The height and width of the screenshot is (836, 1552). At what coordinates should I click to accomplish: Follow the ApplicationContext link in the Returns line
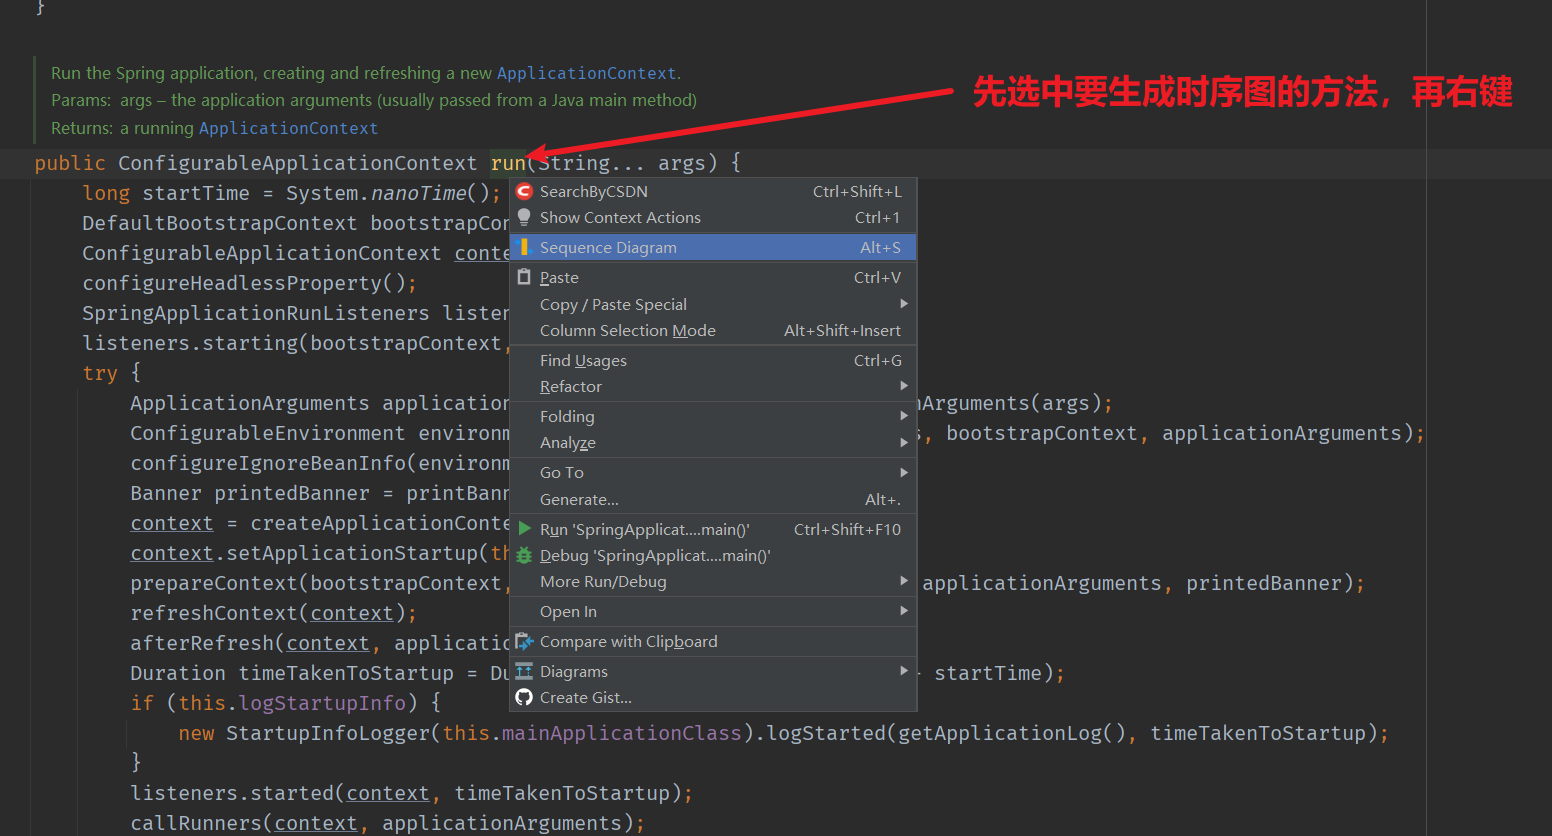(x=288, y=128)
